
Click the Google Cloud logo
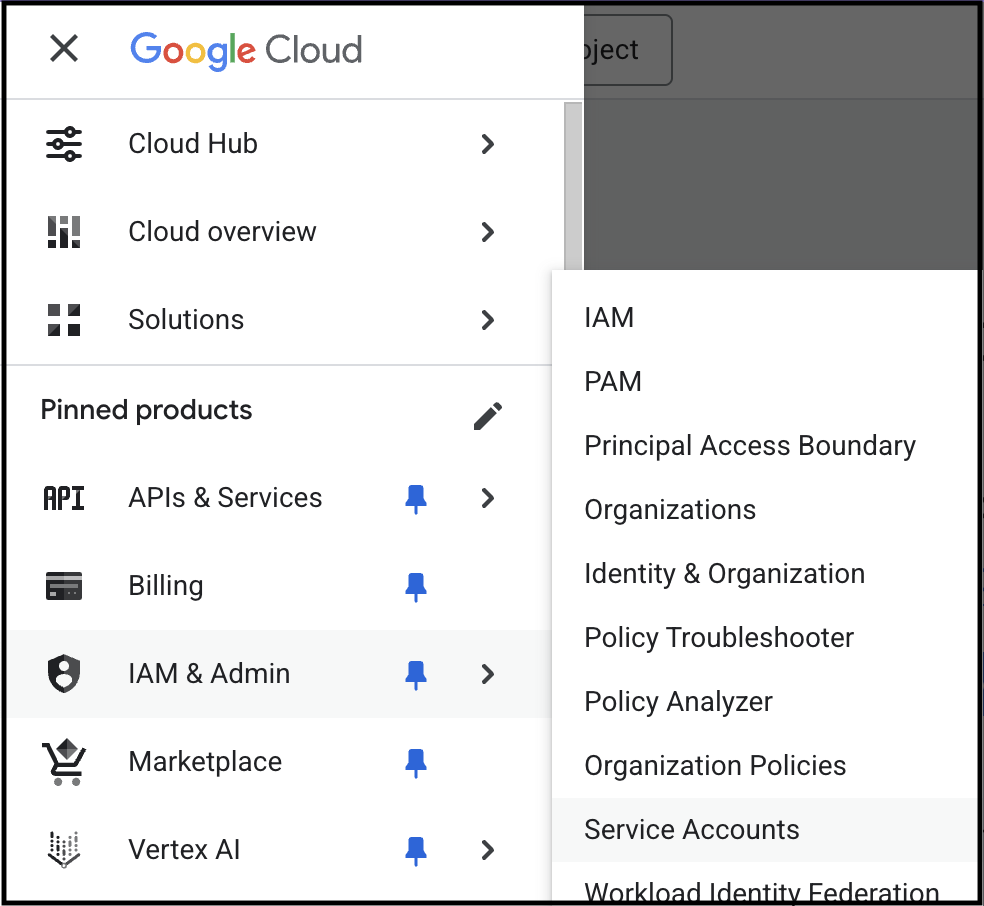[246, 50]
